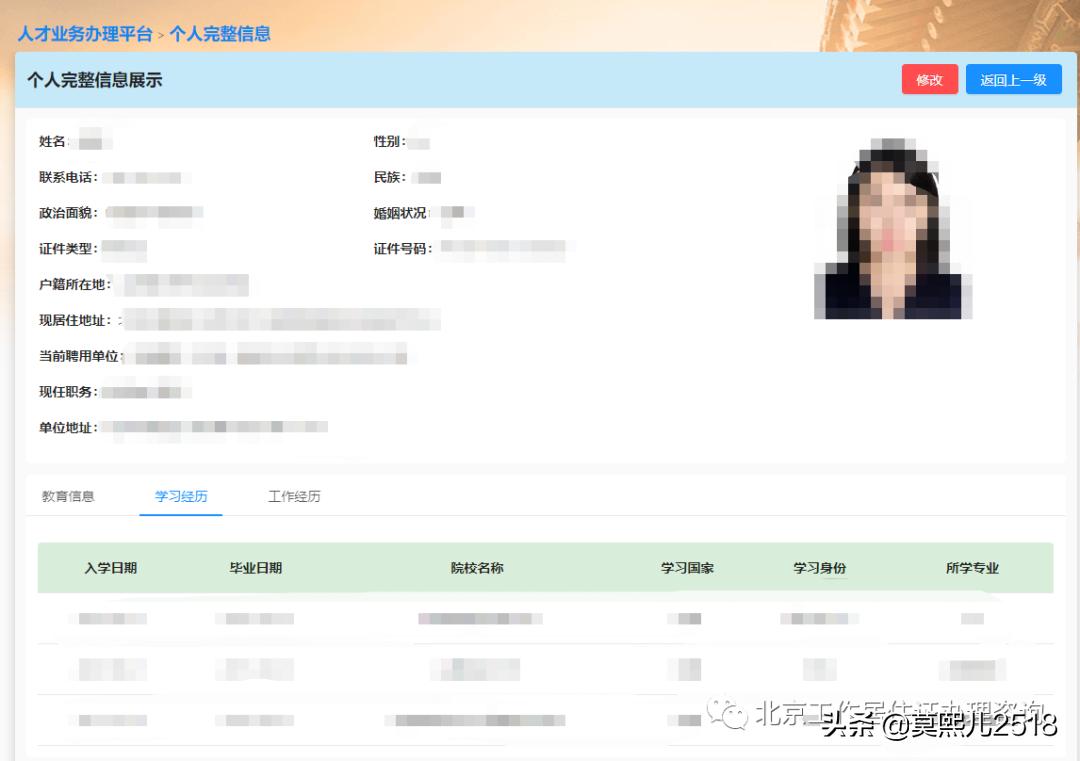This screenshot has height=761, width=1080.
Task: Open 人才业务办理平台 breadcrumb link
Action: pyautogui.click(x=85, y=34)
